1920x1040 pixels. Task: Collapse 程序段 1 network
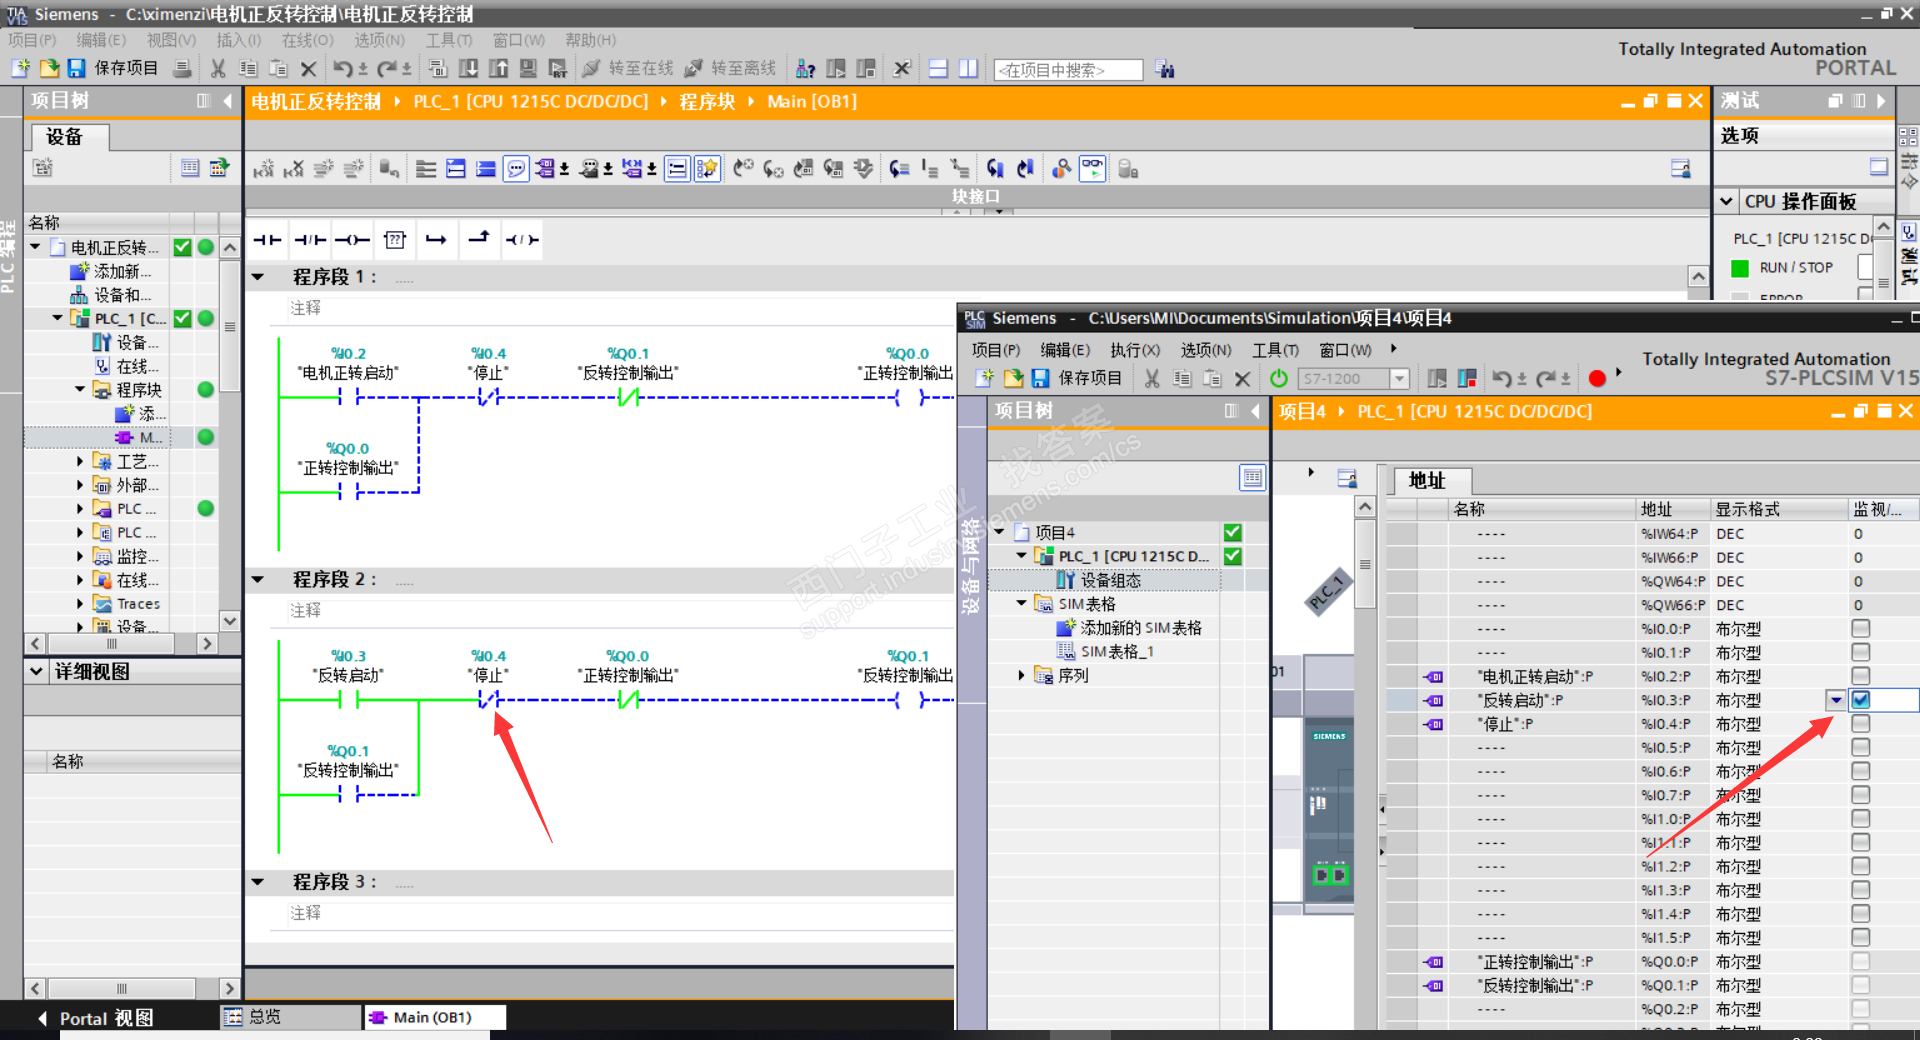[258, 277]
